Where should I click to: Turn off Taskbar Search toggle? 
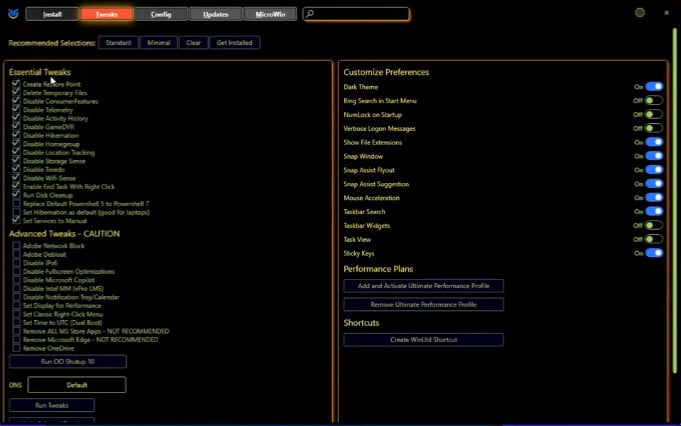654,211
